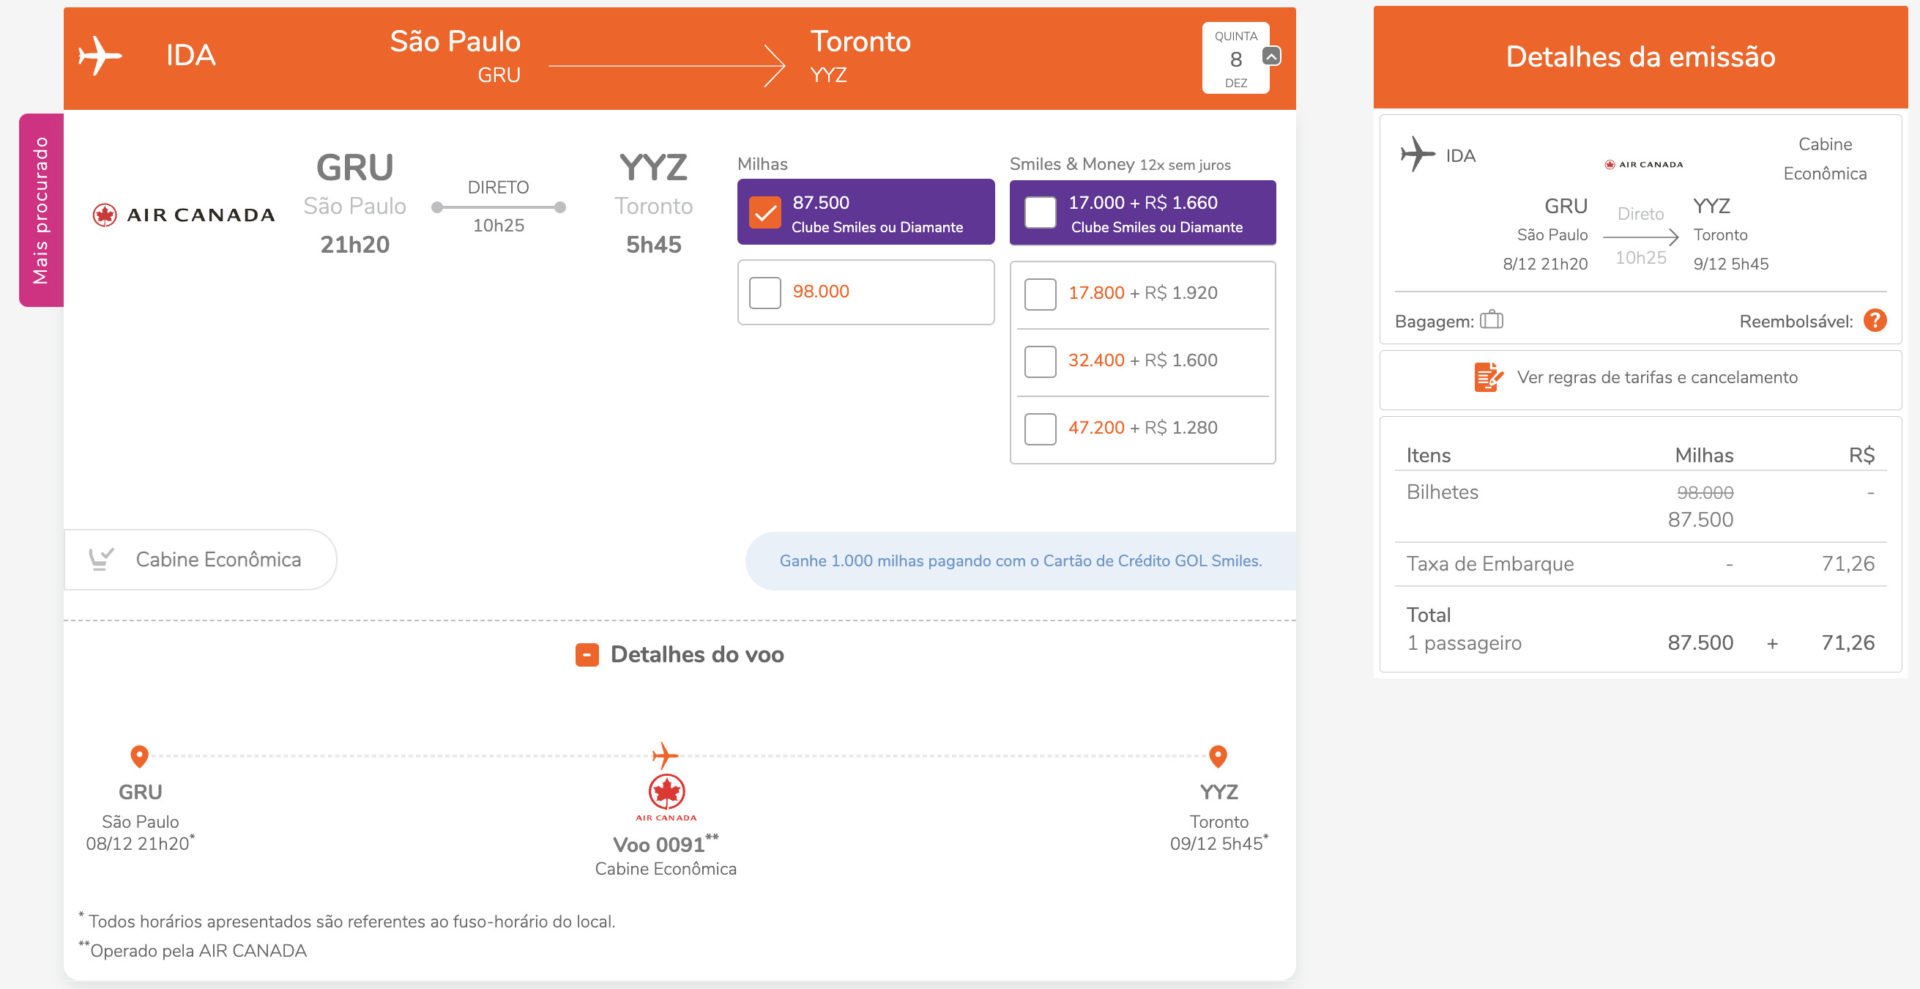Select the 98.000 miles fare checkbox
Viewport: 1920px width, 989px height.
tap(765, 292)
